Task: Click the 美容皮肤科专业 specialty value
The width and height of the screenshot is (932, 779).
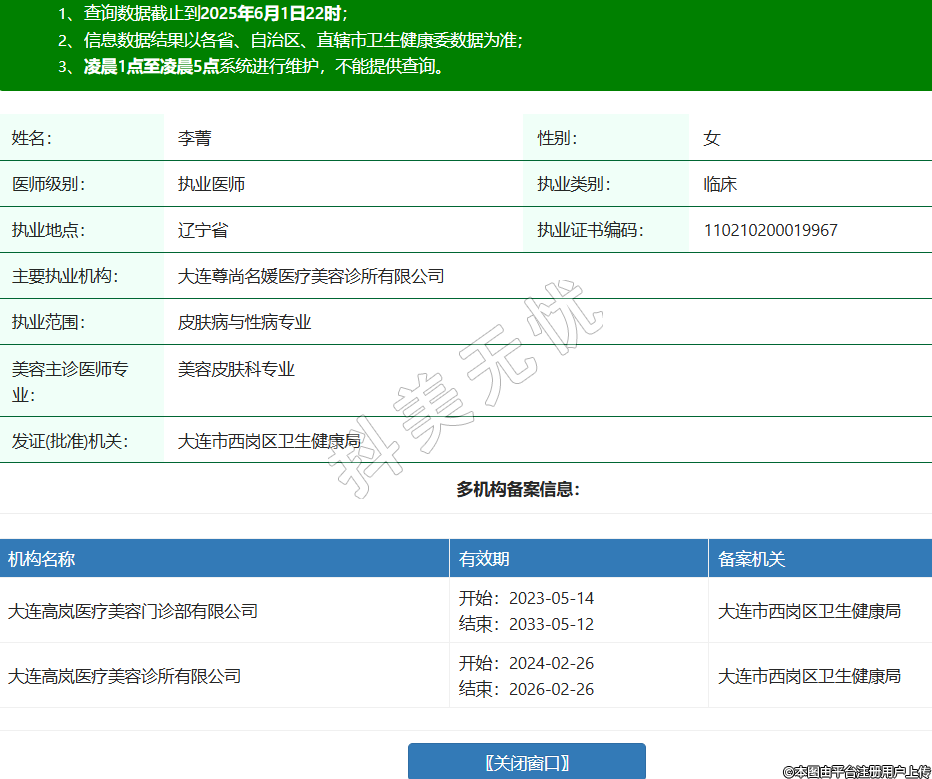Action: [236, 369]
